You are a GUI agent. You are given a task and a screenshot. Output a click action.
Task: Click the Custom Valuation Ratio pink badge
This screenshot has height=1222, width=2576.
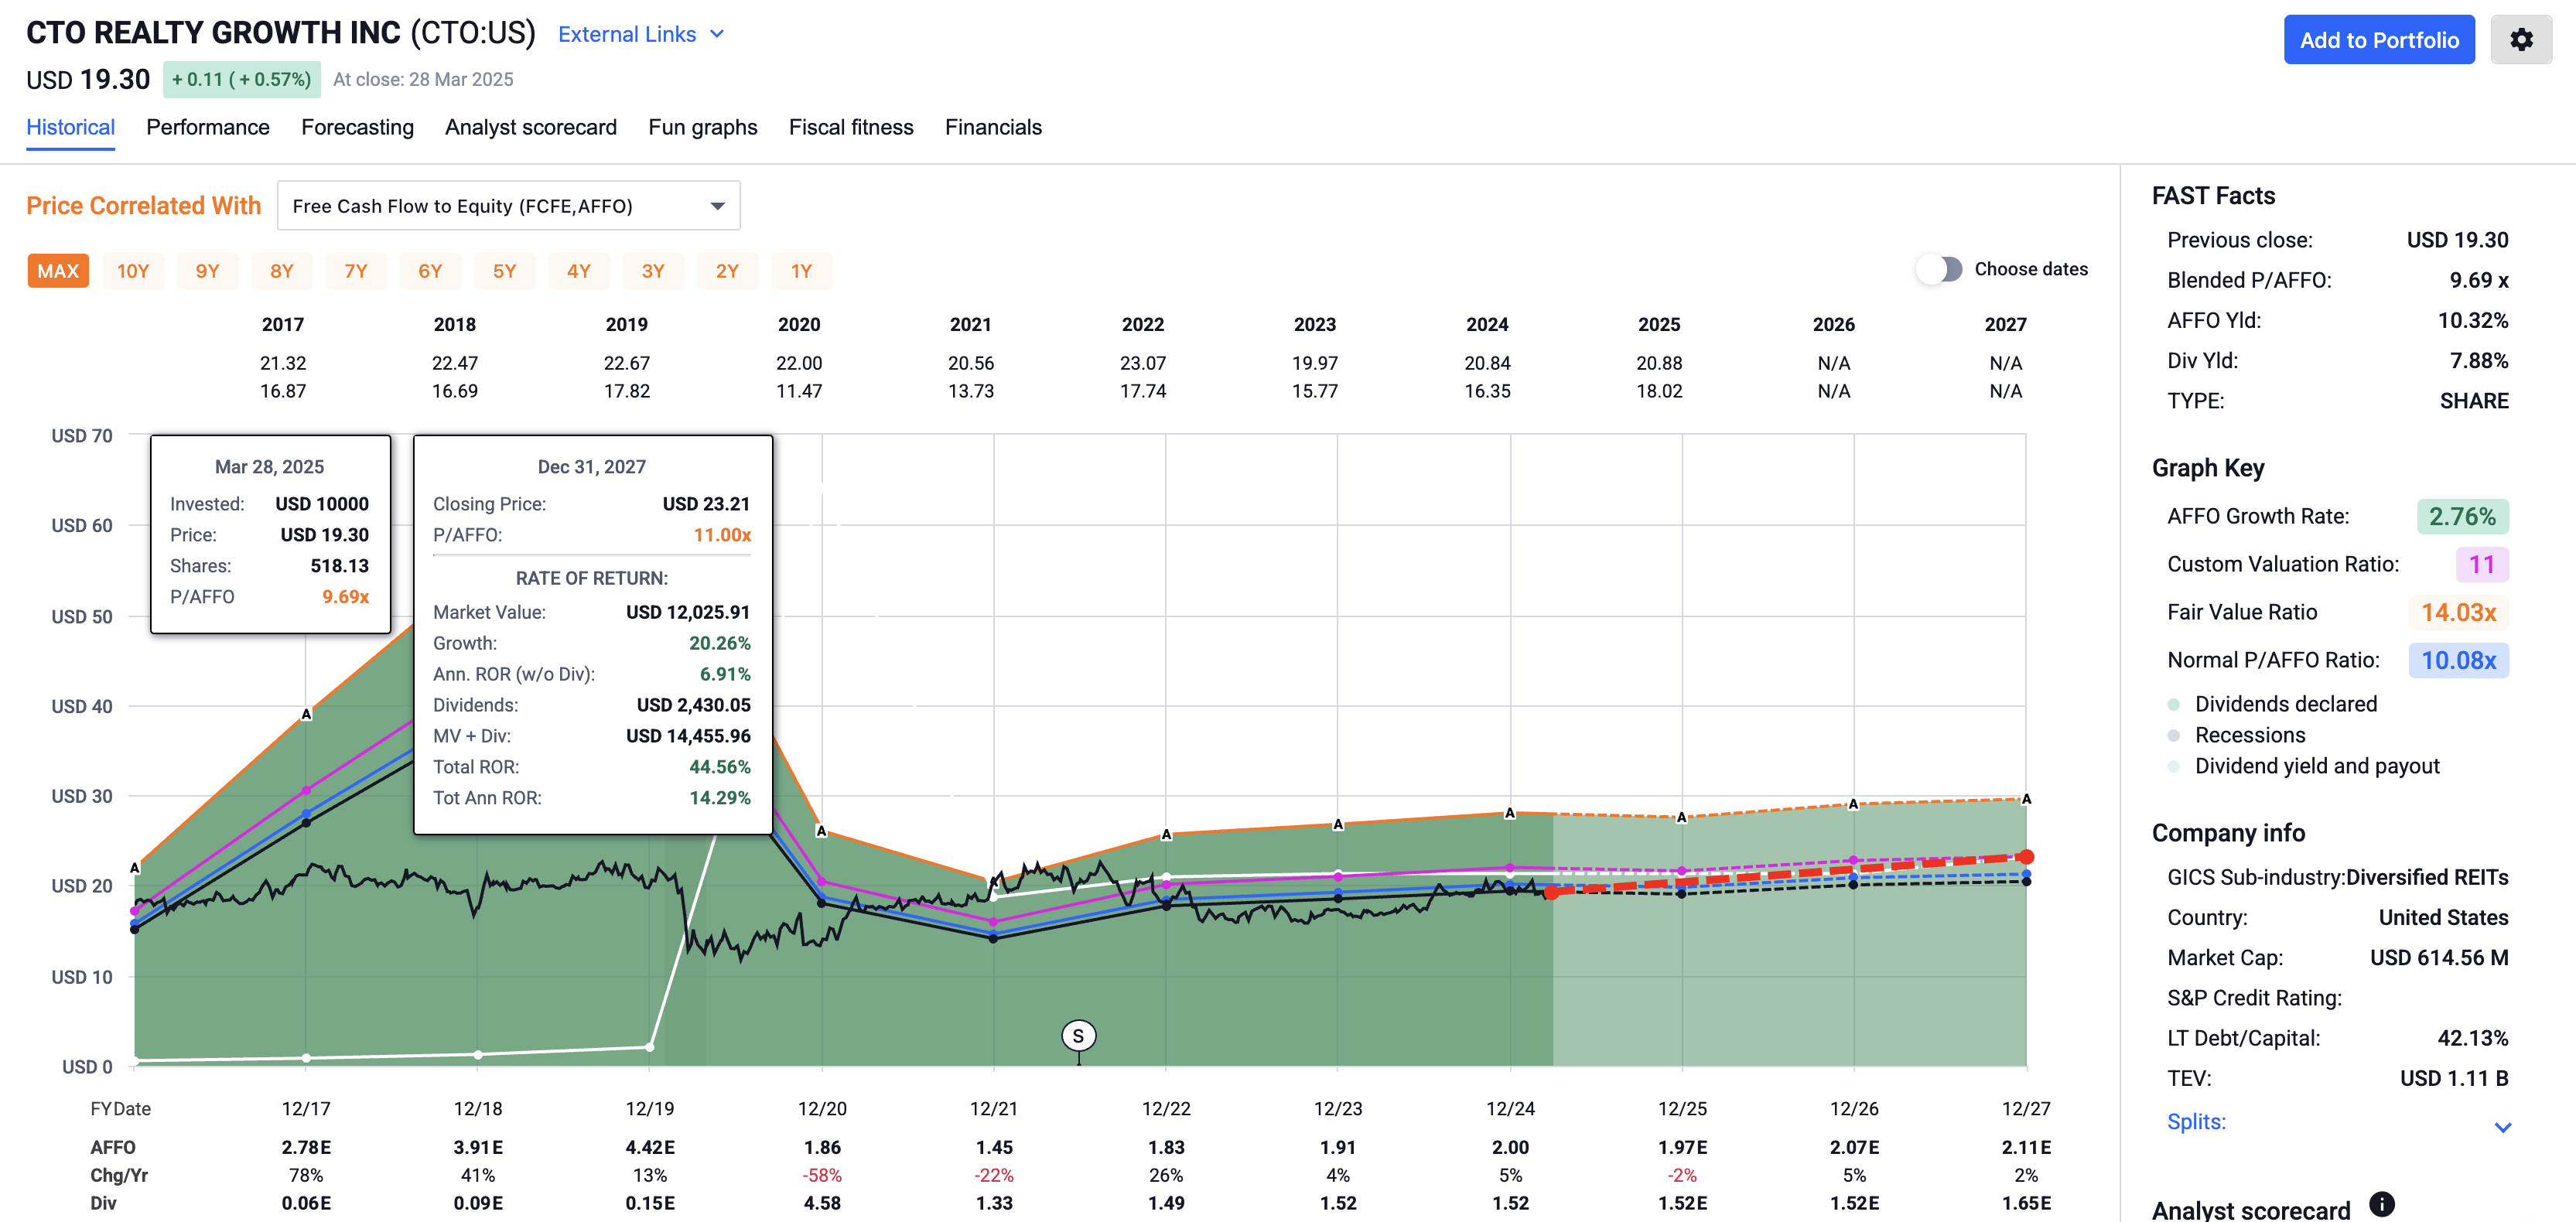pos(2483,564)
